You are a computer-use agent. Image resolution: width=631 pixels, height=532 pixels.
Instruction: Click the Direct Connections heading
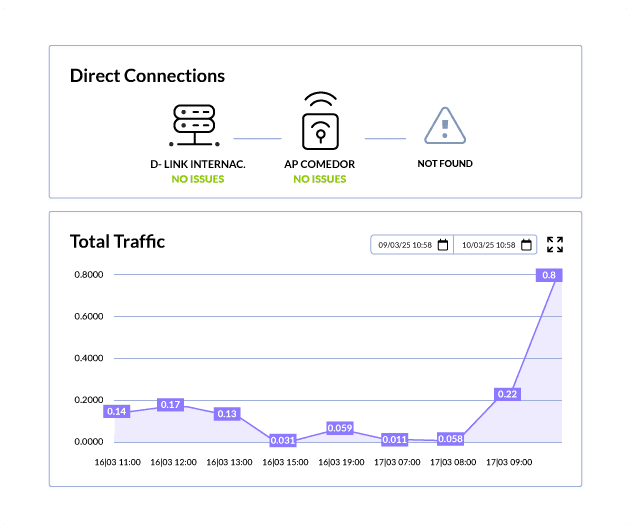[x=147, y=76]
